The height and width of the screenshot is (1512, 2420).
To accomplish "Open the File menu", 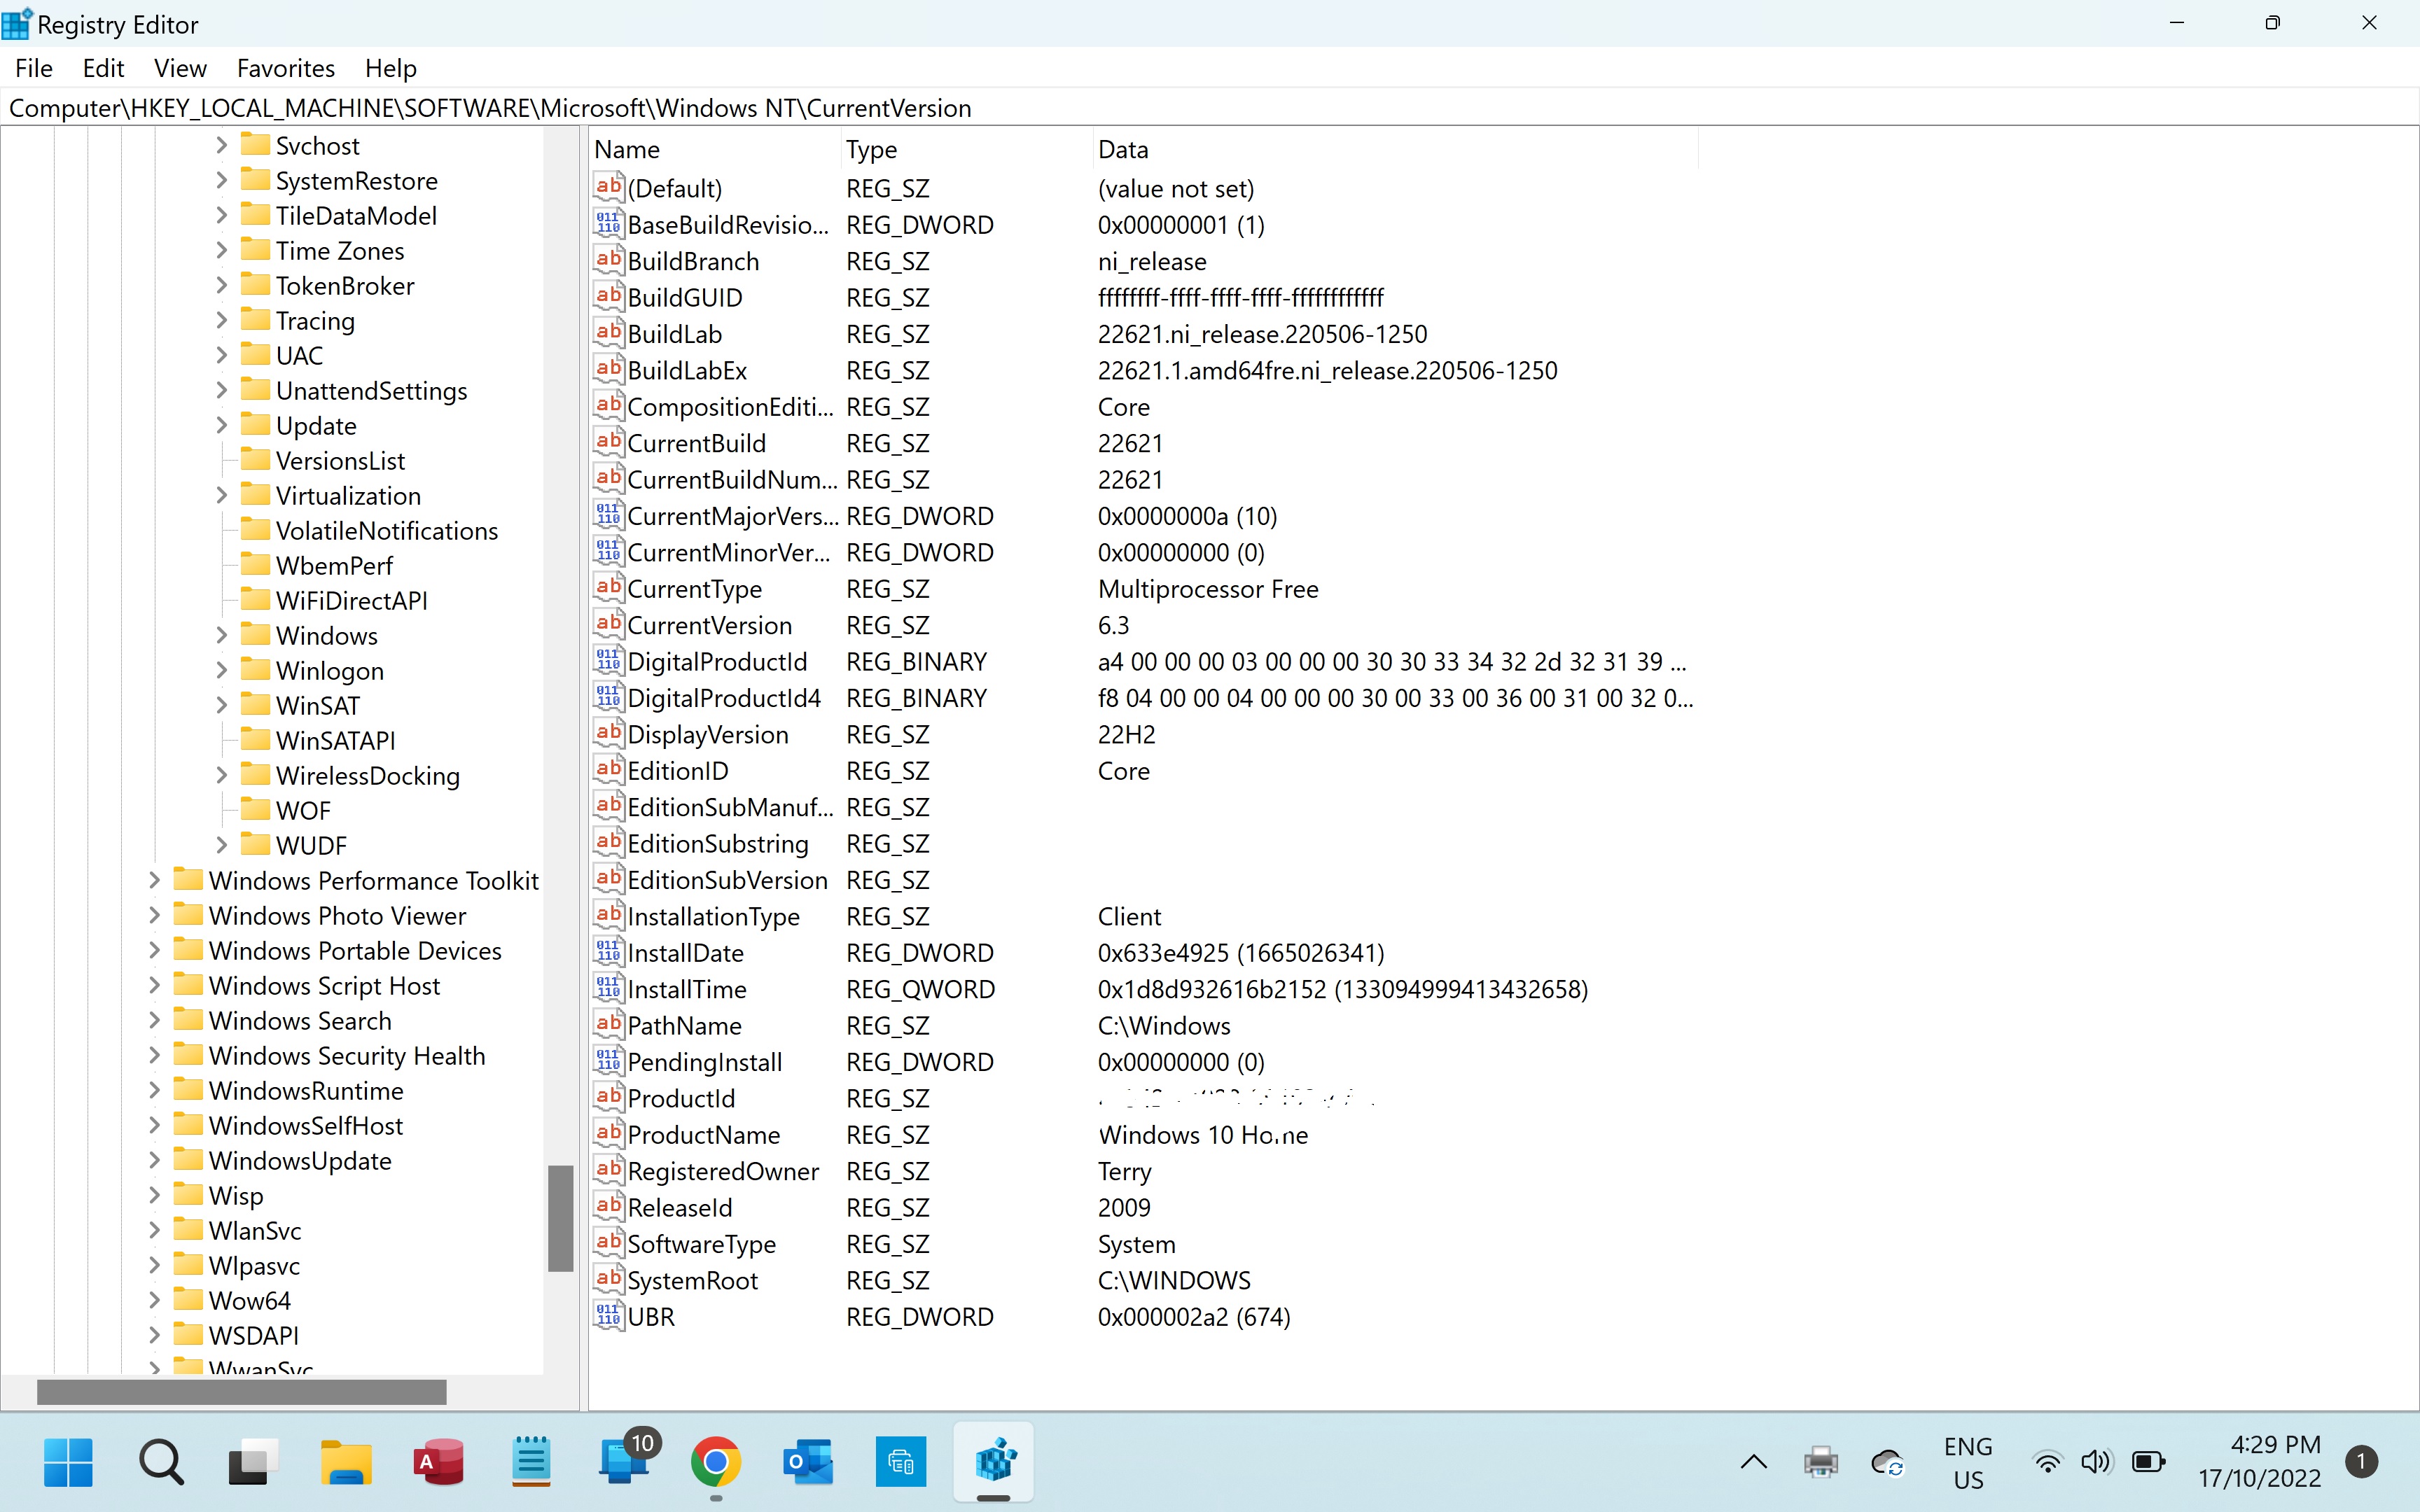I will (x=34, y=68).
